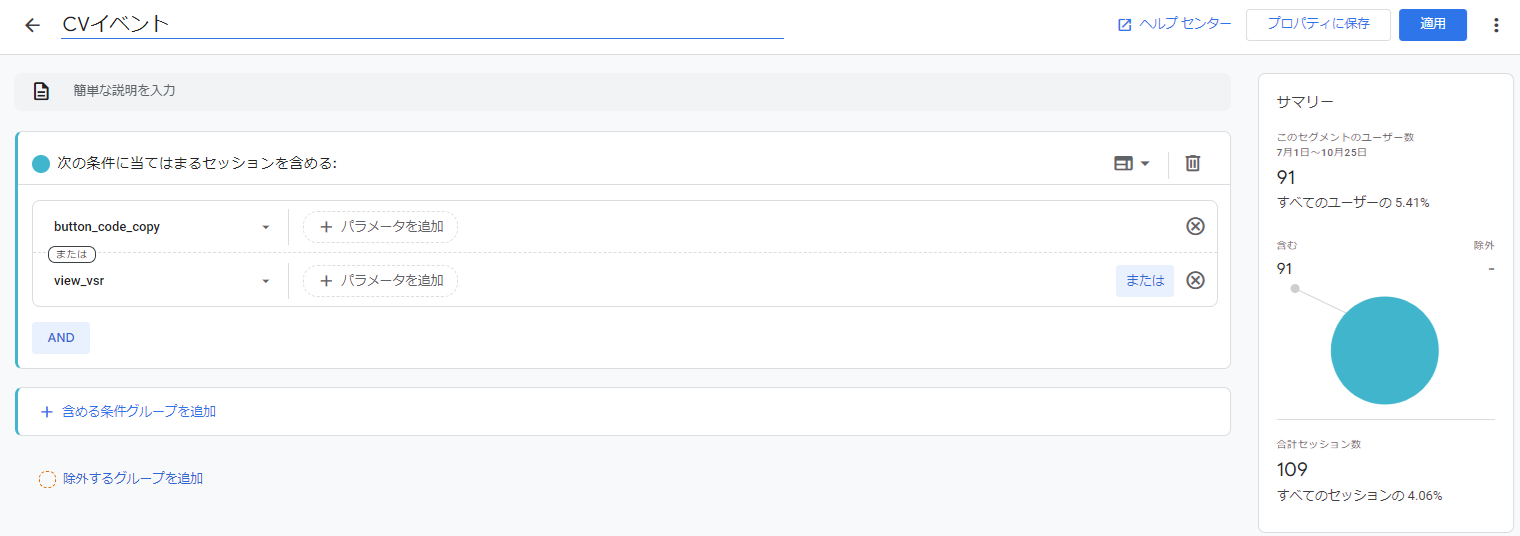This screenshot has width=1520, height=536.
Task: Click the description document icon
Action: point(41,91)
